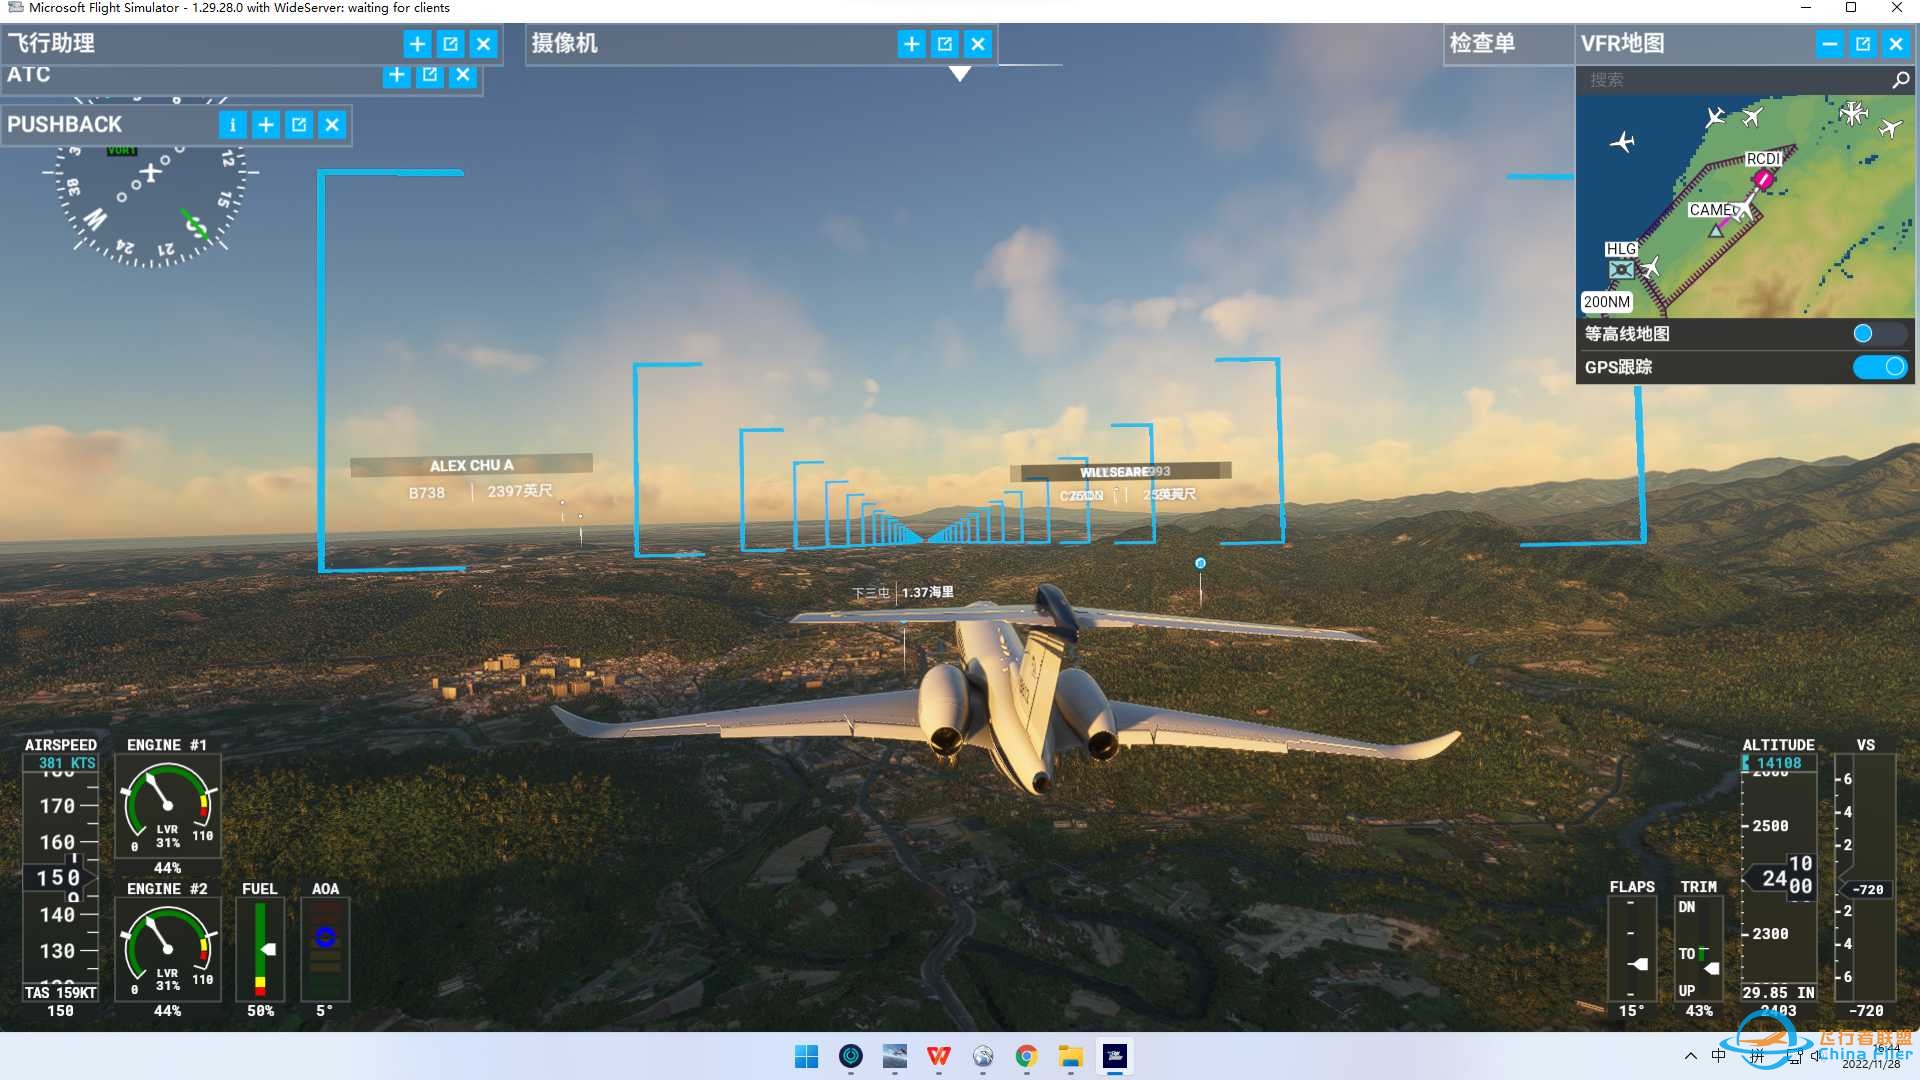This screenshot has height=1080, width=1920.
Task: Pop out the 飞行助理 panel into a window
Action: [x=450, y=44]
